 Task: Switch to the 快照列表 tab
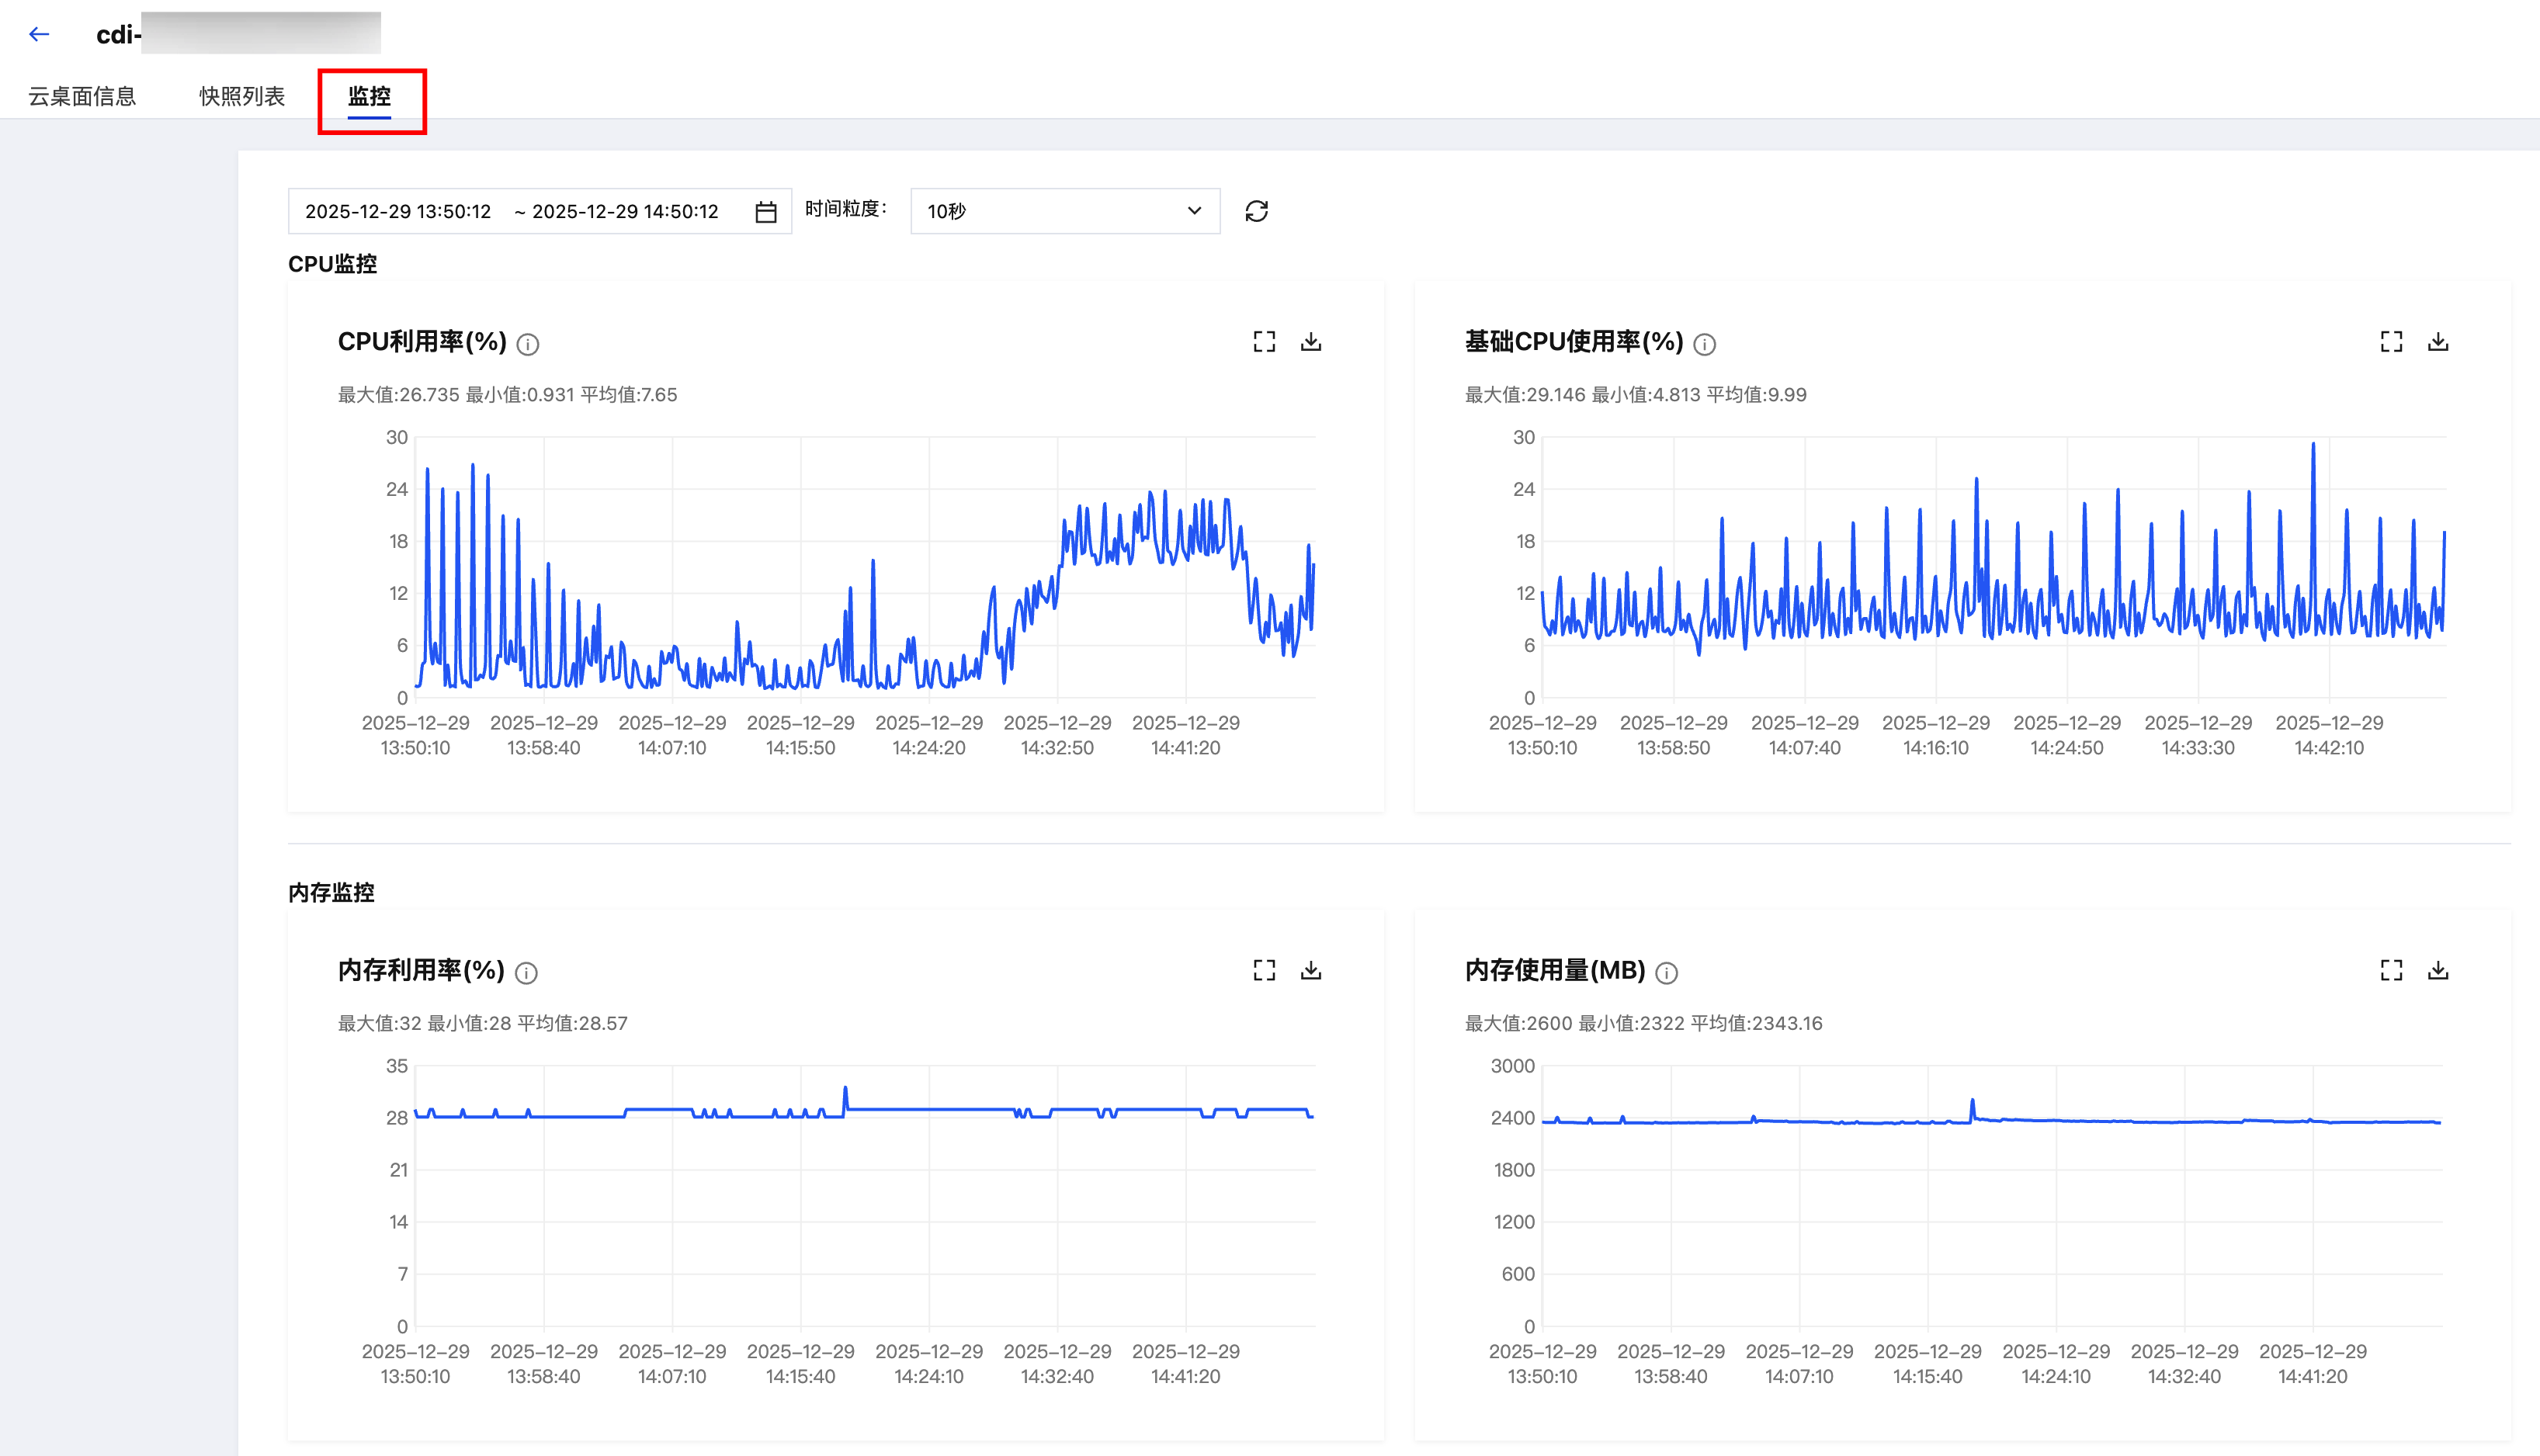click(x=242, y=96)
